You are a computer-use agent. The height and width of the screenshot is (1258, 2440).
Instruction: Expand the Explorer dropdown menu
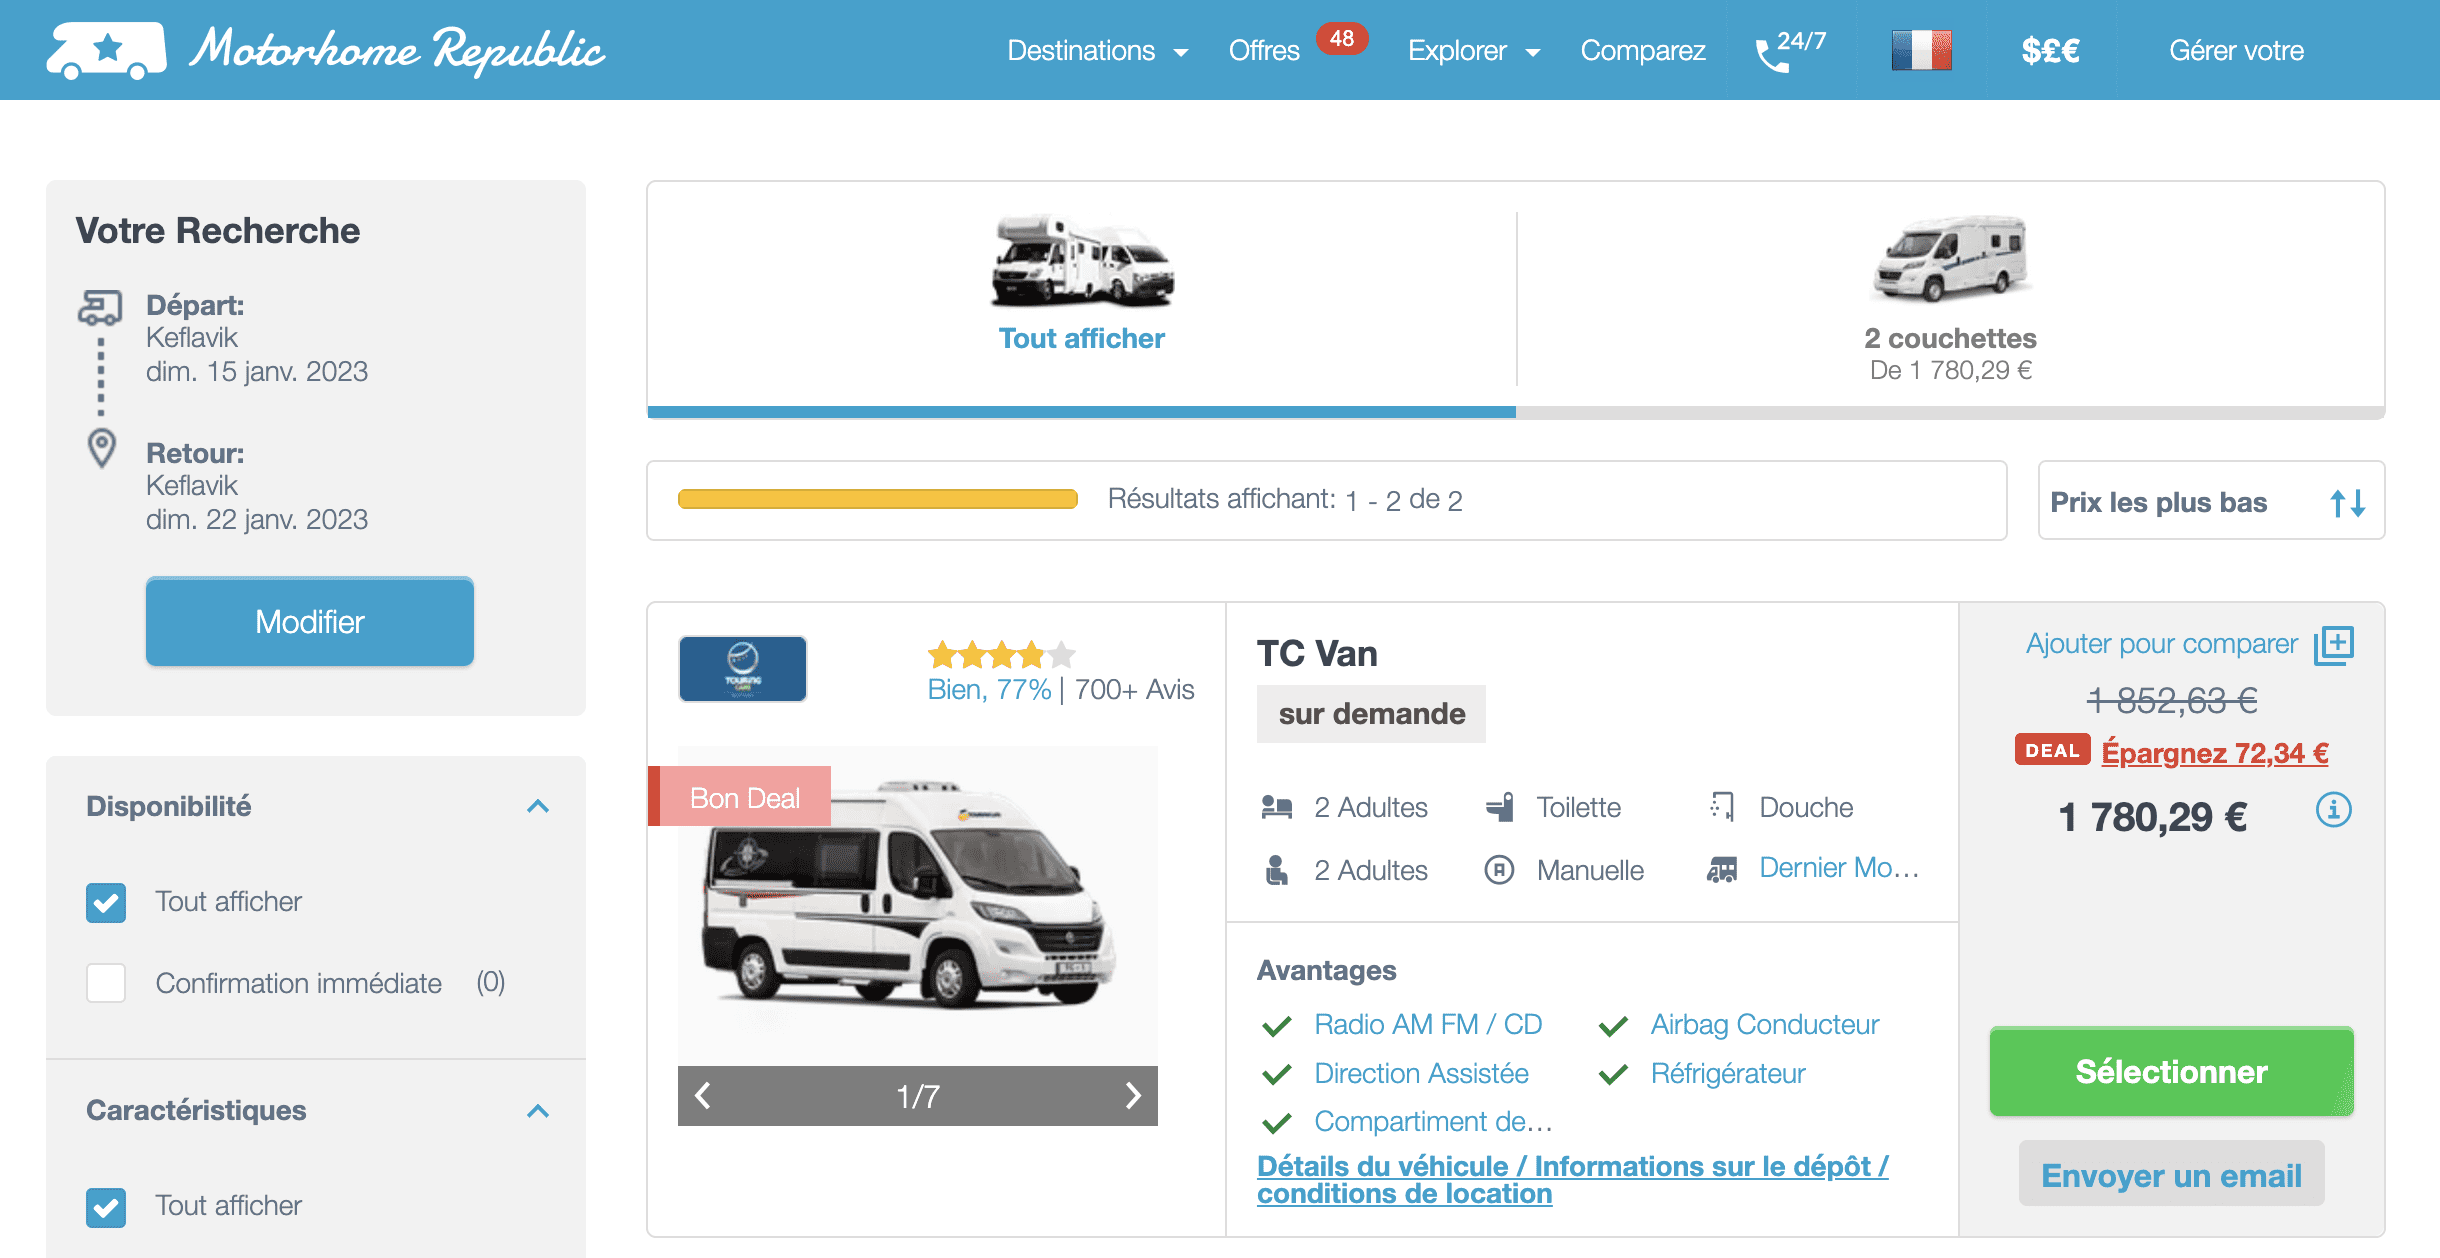(1473, 50)
